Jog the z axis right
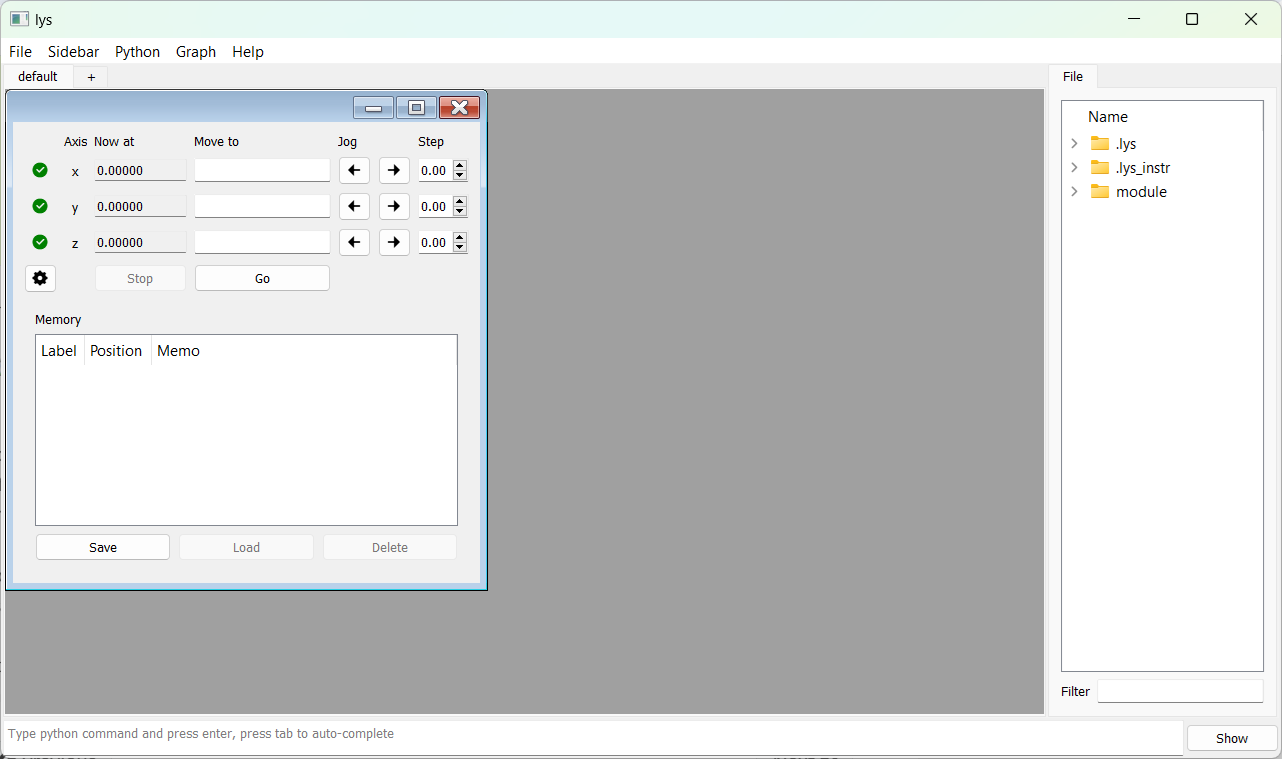Viewport: 1282px width, 759px height. pos(394,243)
